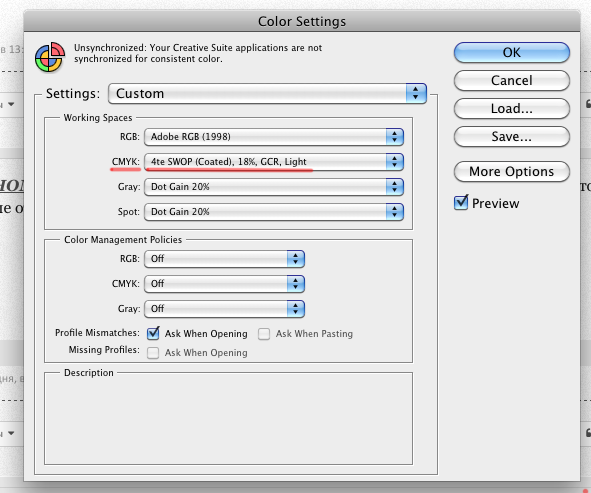
Task: Uncheck Profile Mismatches Ask When Opening
Action: click(153, 334)
